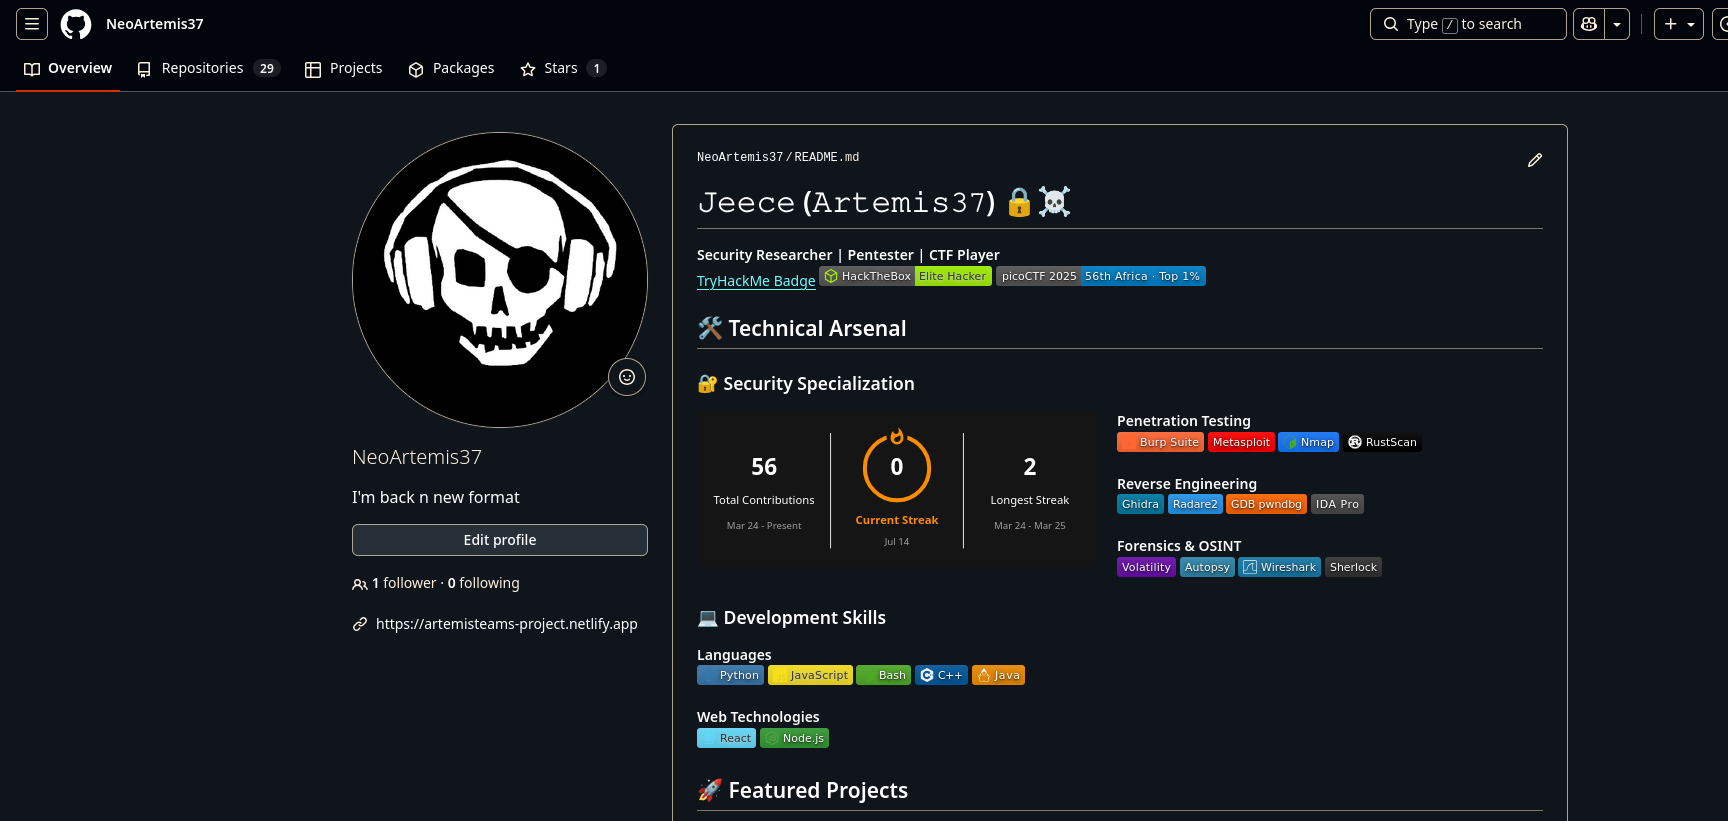Click the Featured Projects heading
The height and width of the screenshot is (821, 1728).
803,790
